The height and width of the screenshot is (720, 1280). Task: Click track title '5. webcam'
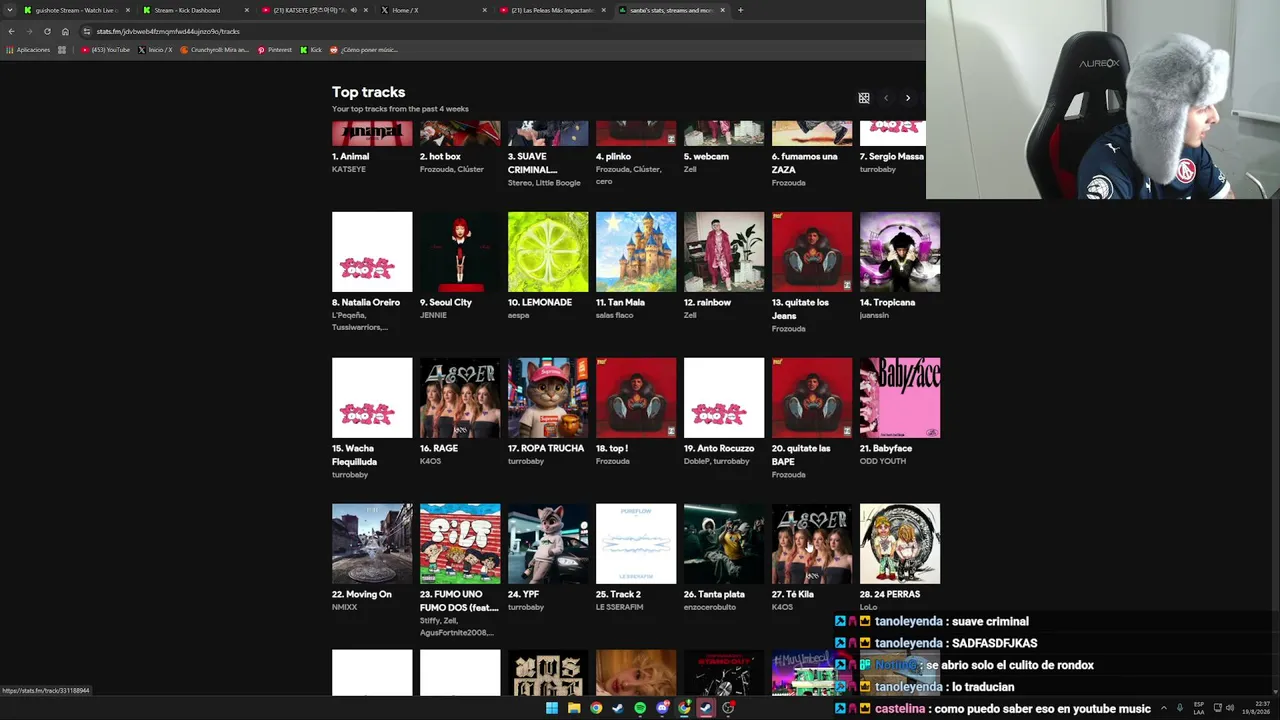706,157
